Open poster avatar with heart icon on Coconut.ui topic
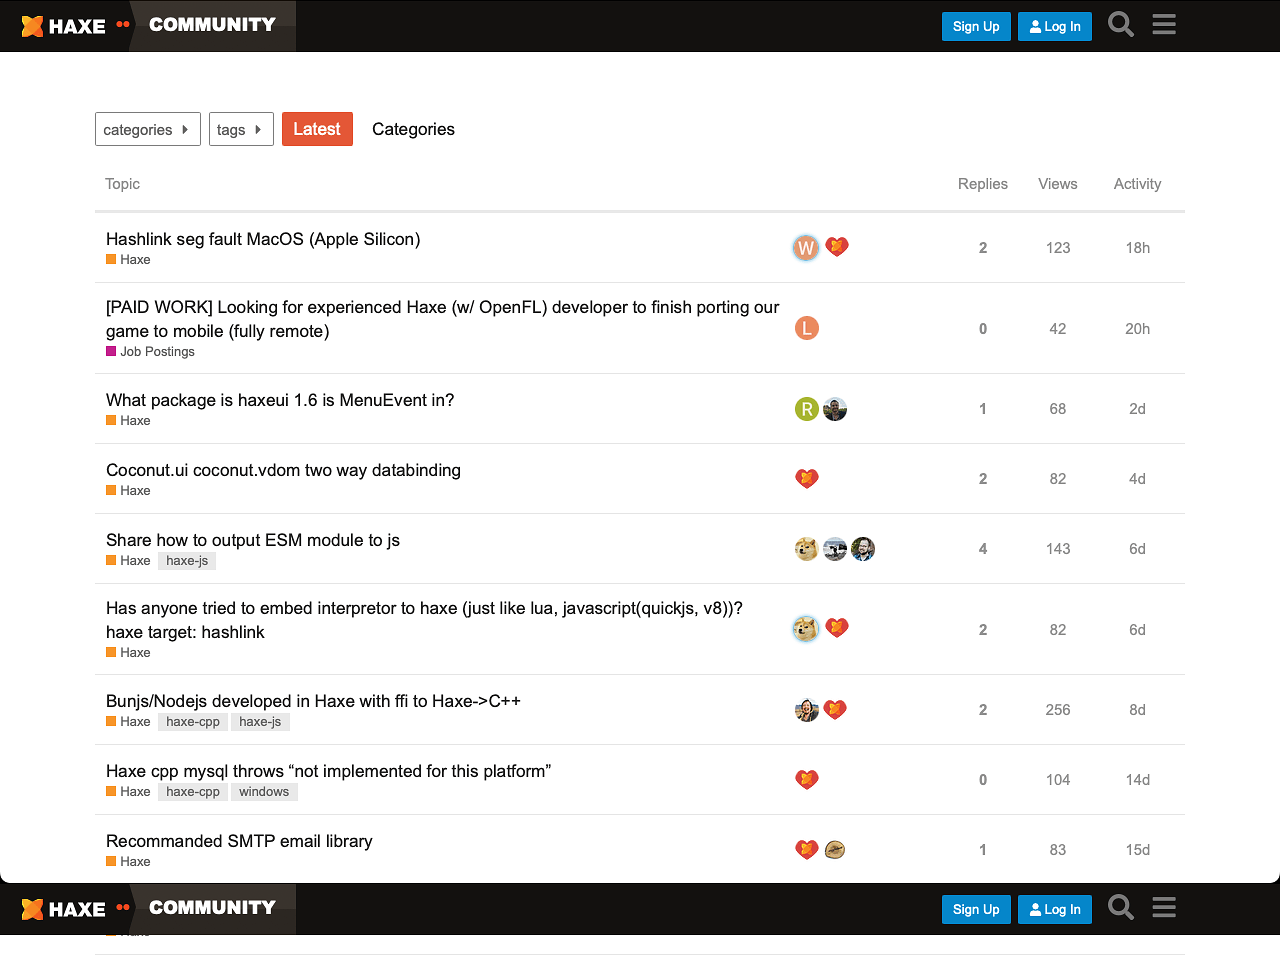The width and height of the screenshot is (1280, 960). tap(806, 478)
